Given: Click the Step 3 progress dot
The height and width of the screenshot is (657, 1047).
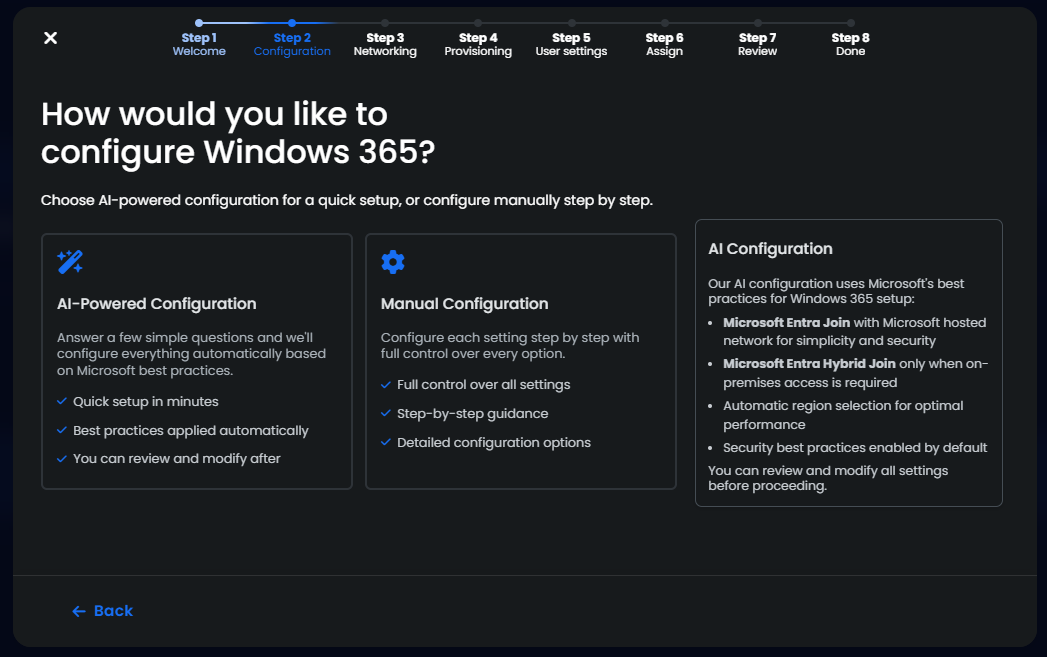Looking at the screenshot, I should pyautogui.click(x=385, y=23).
